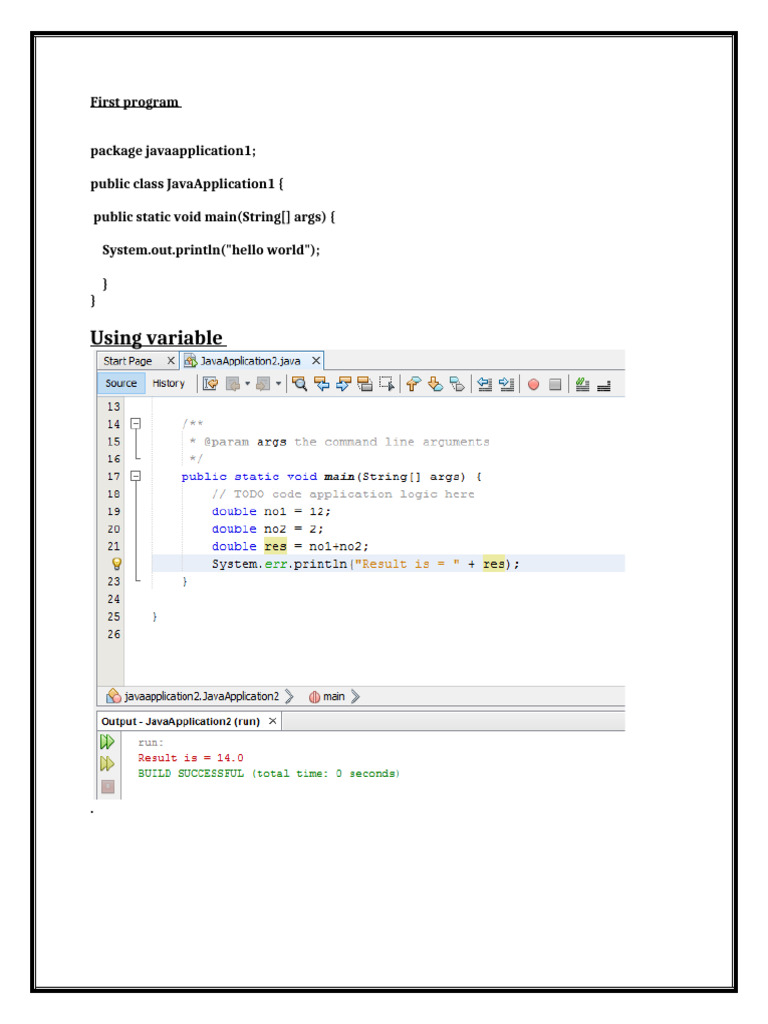Click the History view button
The image size is (768, 1024).
[168, 383]
